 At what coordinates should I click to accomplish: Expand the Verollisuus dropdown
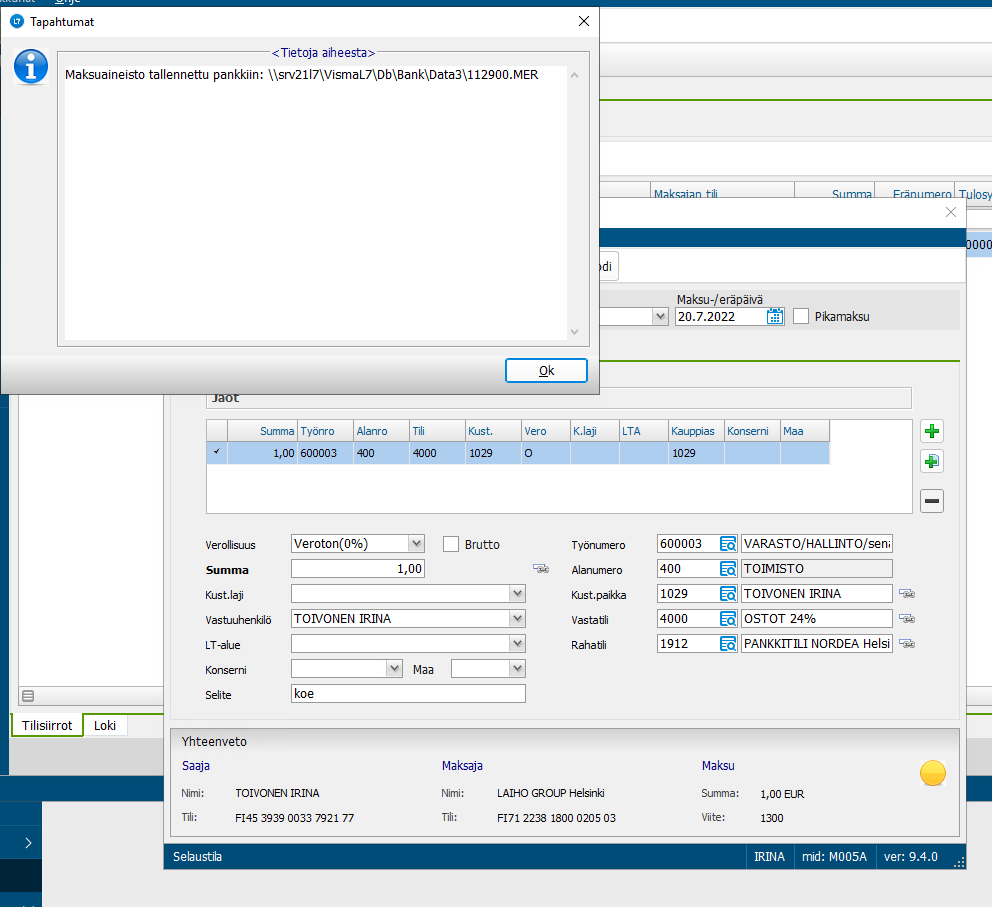pos(416,543)
